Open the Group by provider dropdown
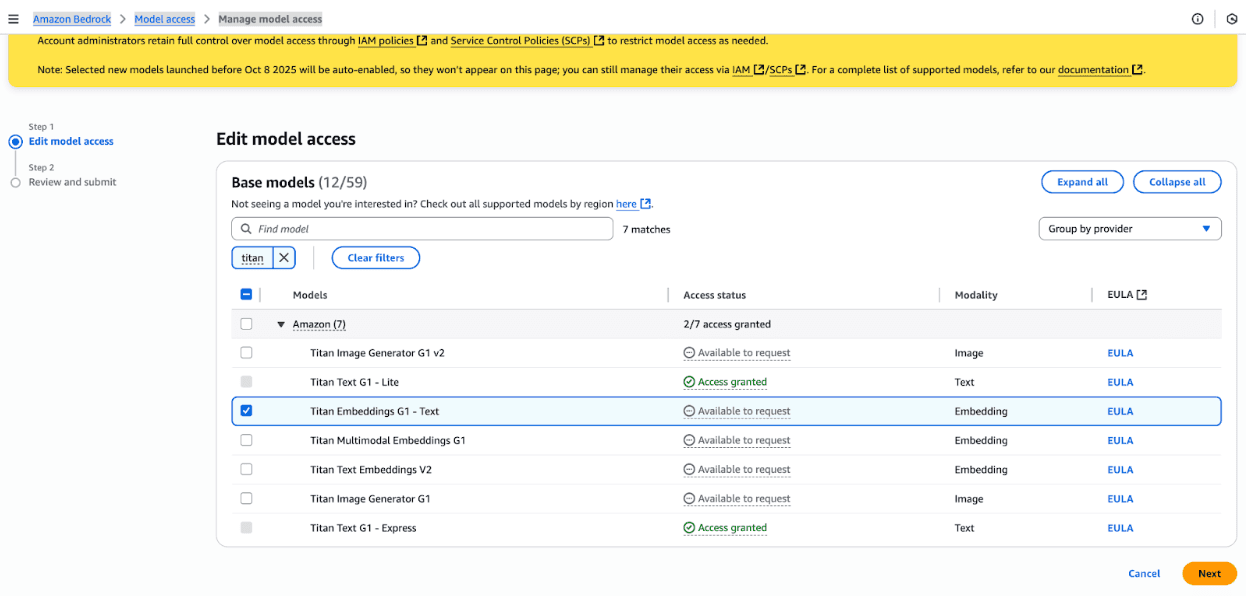Viewport: 1248px width, 596px height. pos(1129,228)
